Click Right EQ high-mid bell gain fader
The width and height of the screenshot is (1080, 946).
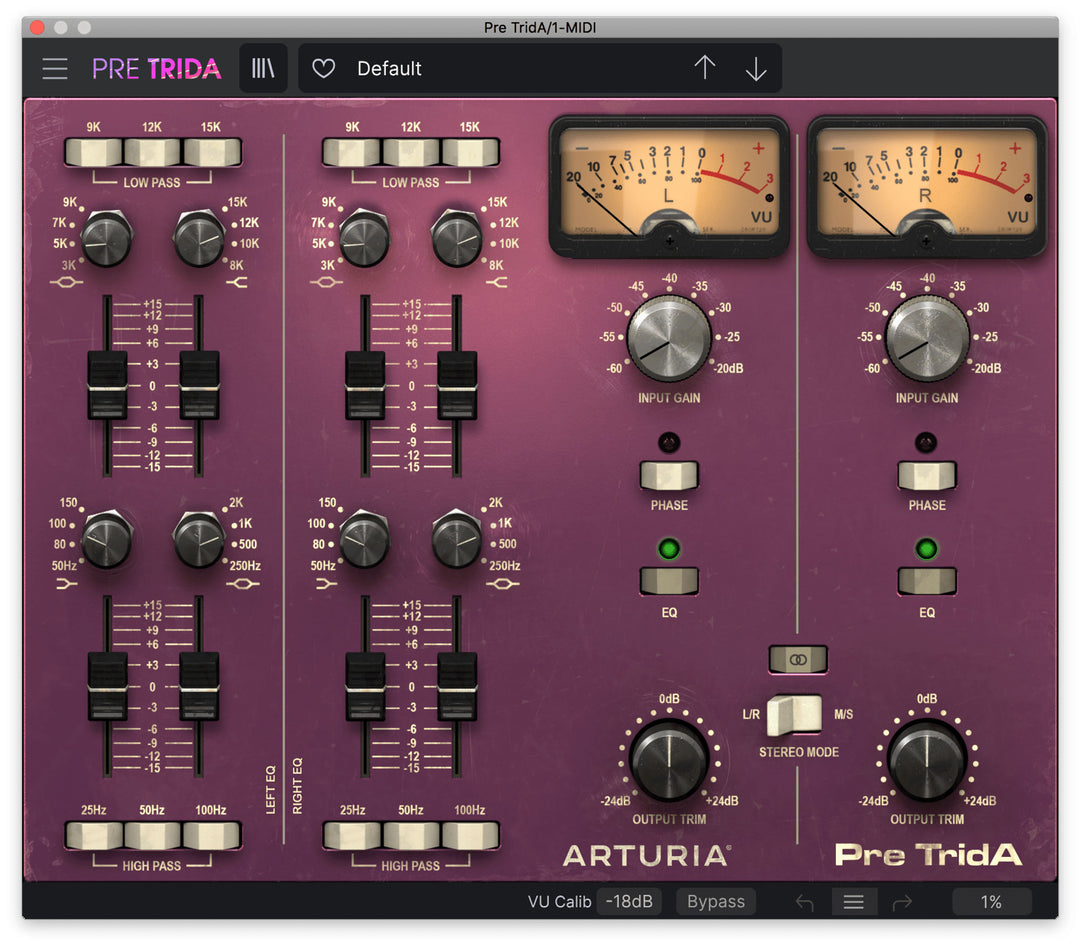(x=365, y=386)
